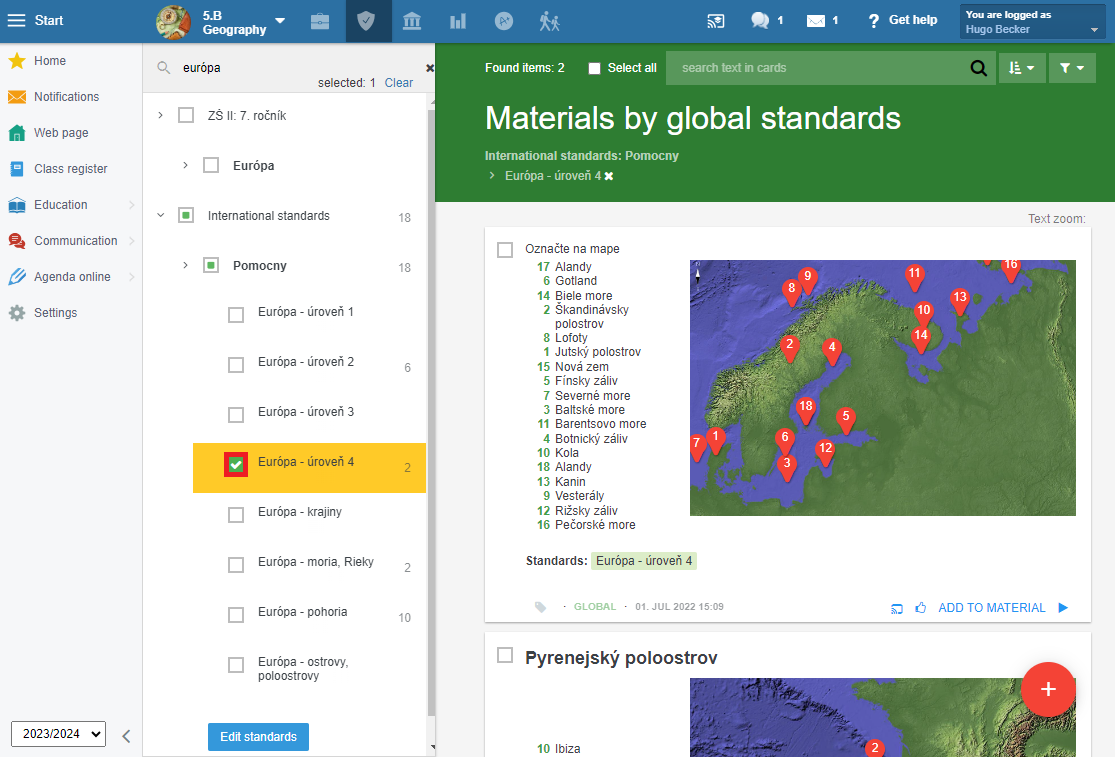The width and height of the screenshot is (1115, 757).
Task: Toggle the ZŠ II: 7. ročník checkbox
Action: coord(186,115)
